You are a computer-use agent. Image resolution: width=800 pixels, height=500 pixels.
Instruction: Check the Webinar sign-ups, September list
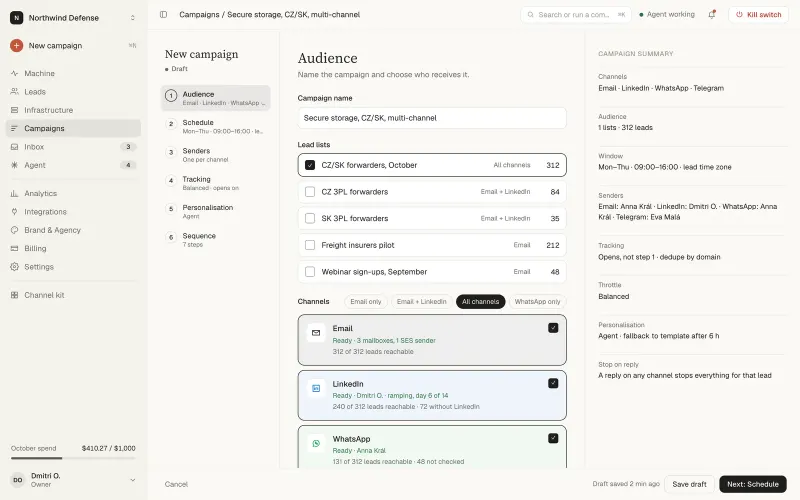click(x=310, y=272)
